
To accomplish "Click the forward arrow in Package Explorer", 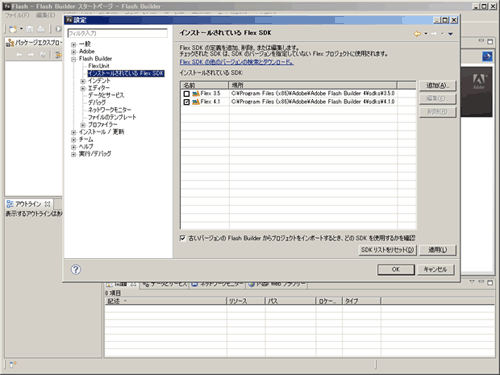I will coord(31,55).
